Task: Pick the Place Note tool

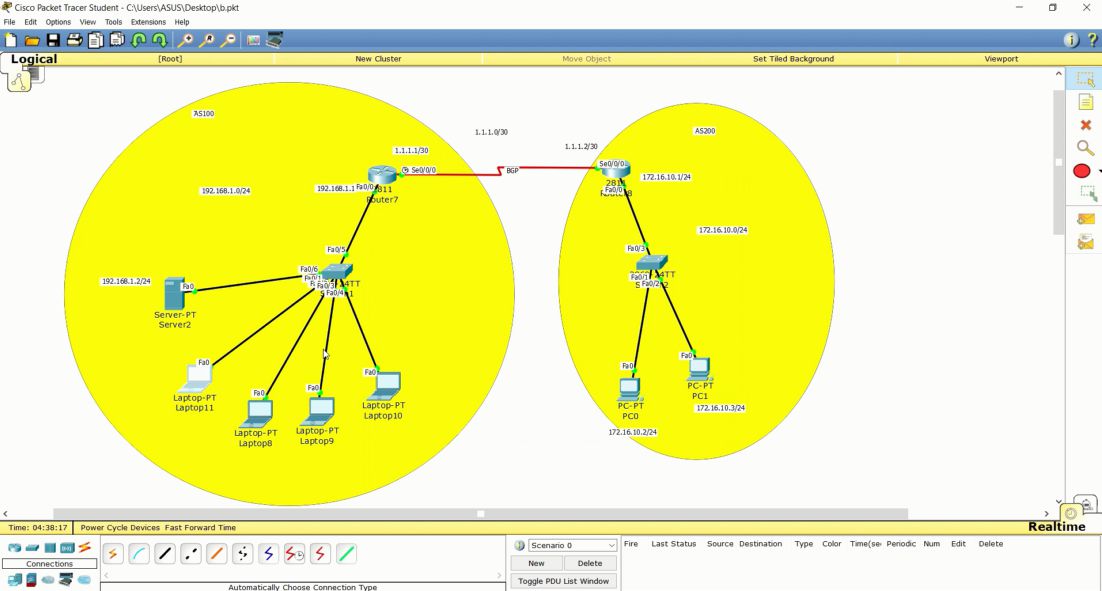Action: 1085,101
